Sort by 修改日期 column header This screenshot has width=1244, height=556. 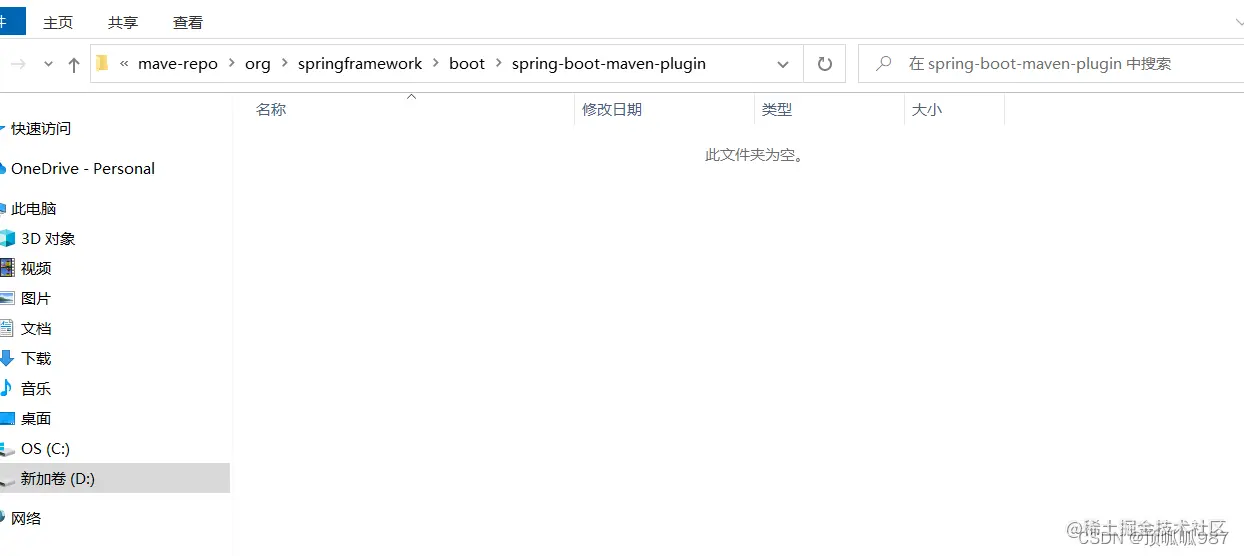coord(612,110)
